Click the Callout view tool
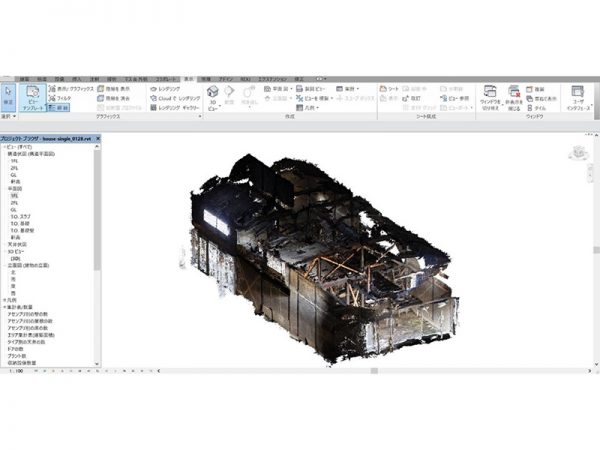600x450 pixels. click(x=249, y=96)
